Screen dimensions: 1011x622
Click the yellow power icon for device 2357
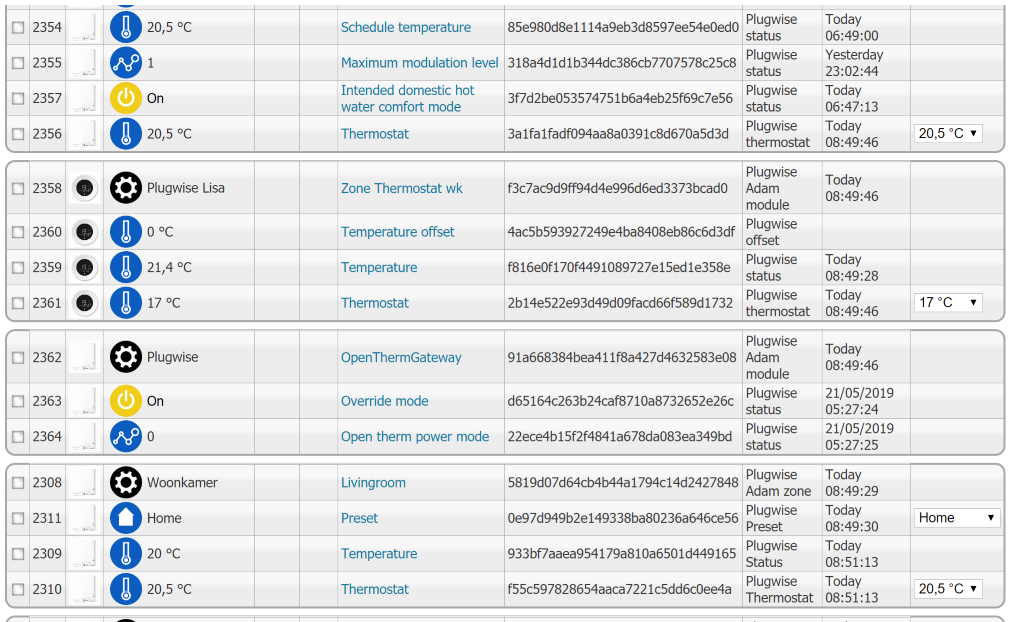tap(126, 98)
